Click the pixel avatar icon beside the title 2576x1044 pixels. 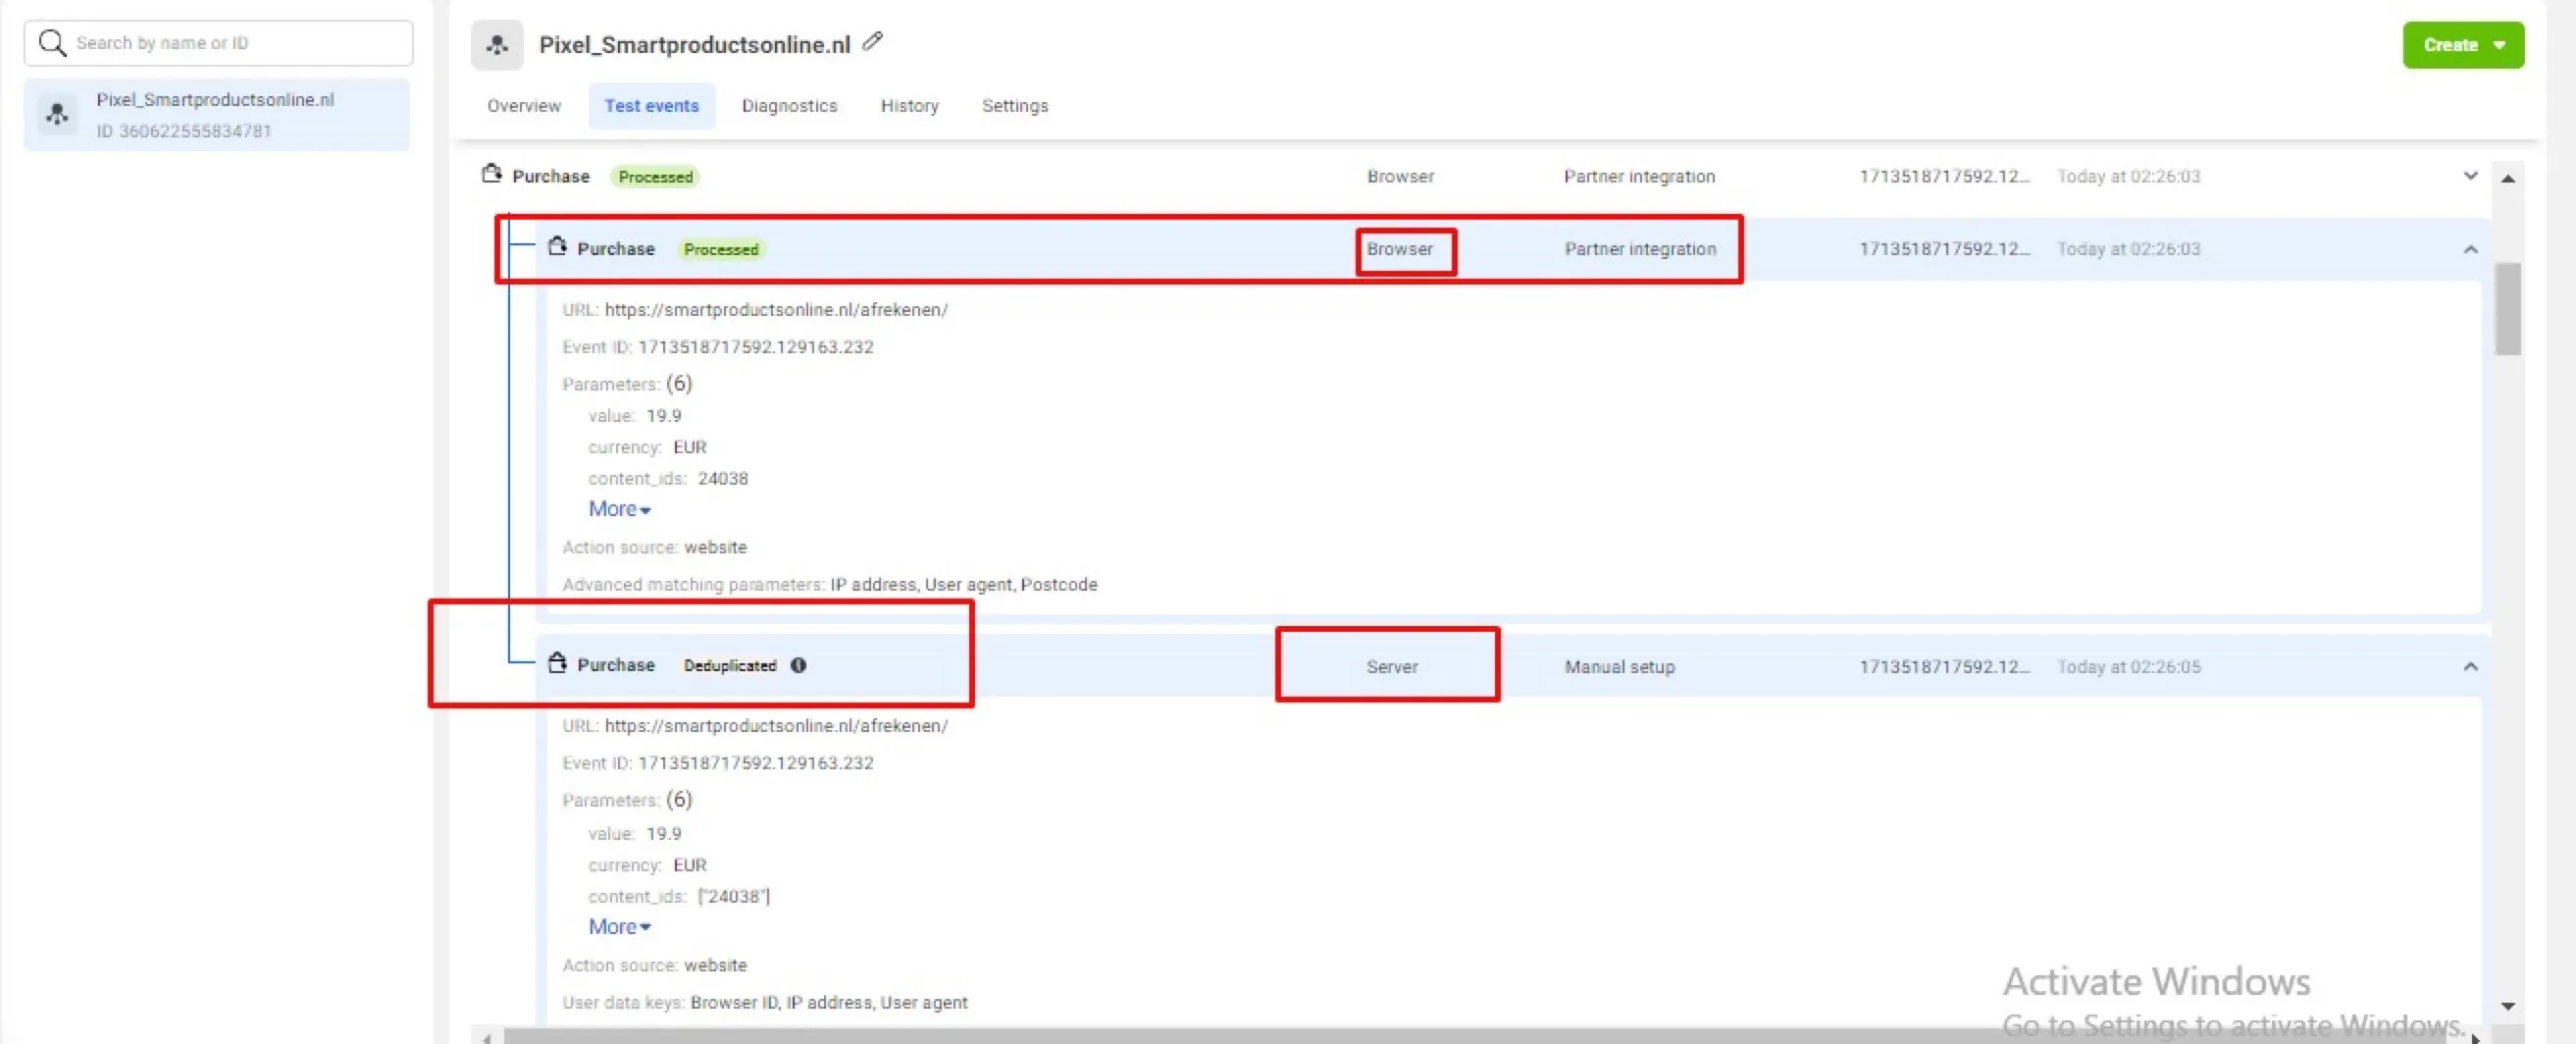[x=497, y=45]
